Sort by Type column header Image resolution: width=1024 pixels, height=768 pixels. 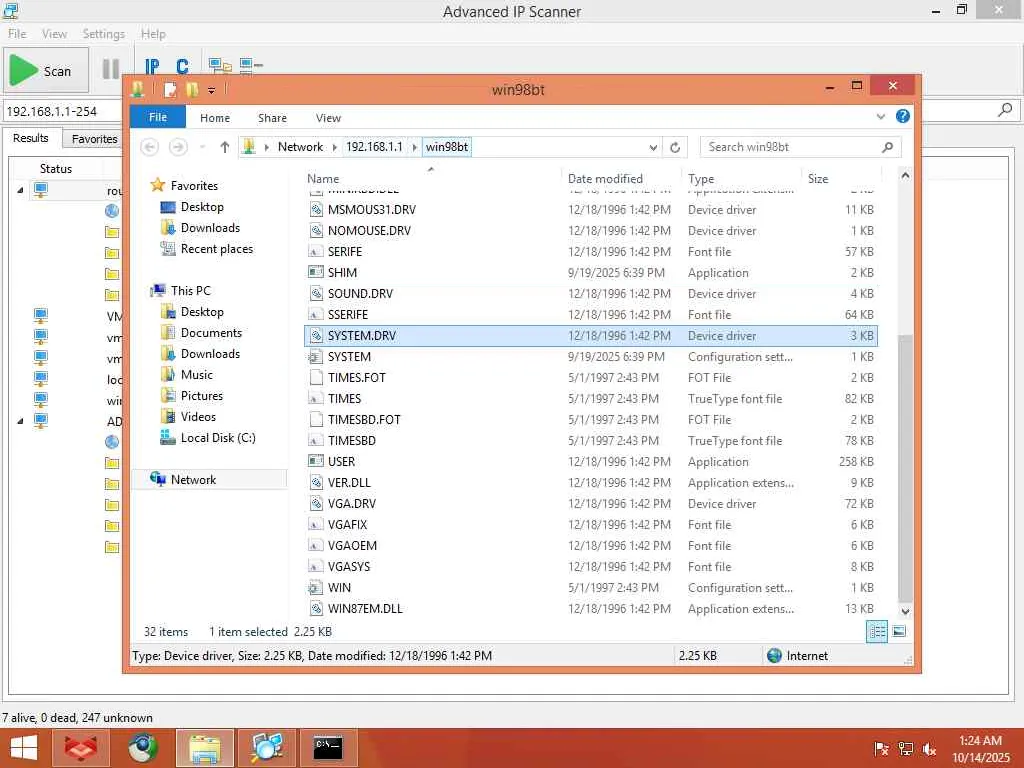(701, 179)
